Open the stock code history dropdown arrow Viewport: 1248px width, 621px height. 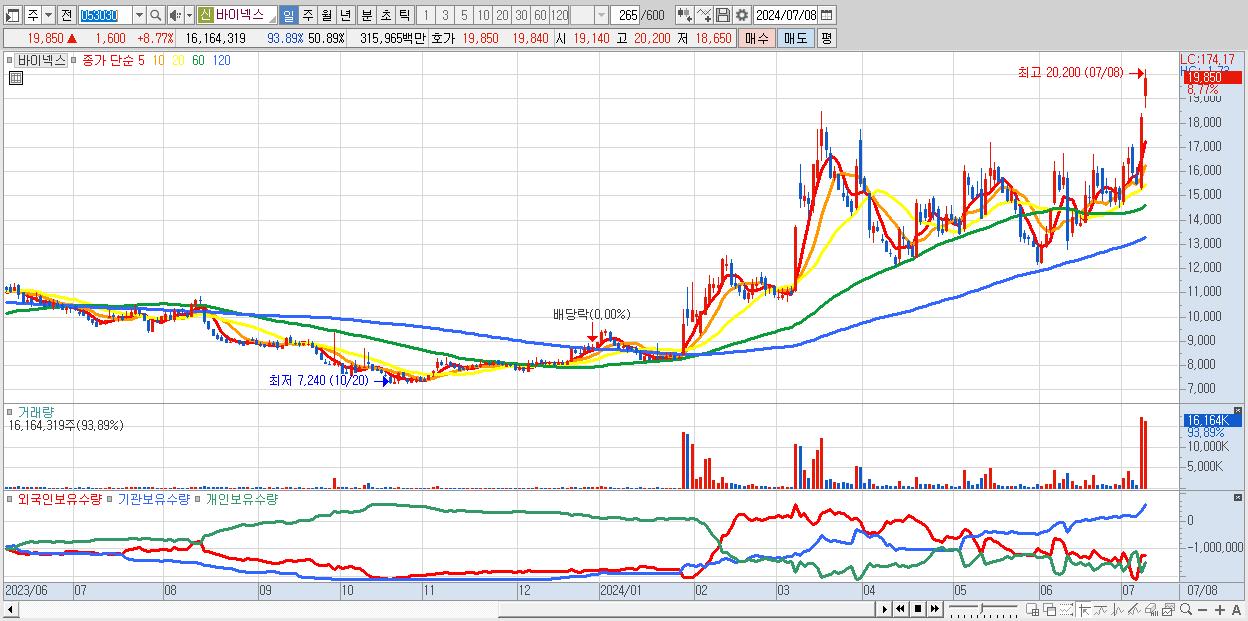pyautogui.click(x=139, y=15)
